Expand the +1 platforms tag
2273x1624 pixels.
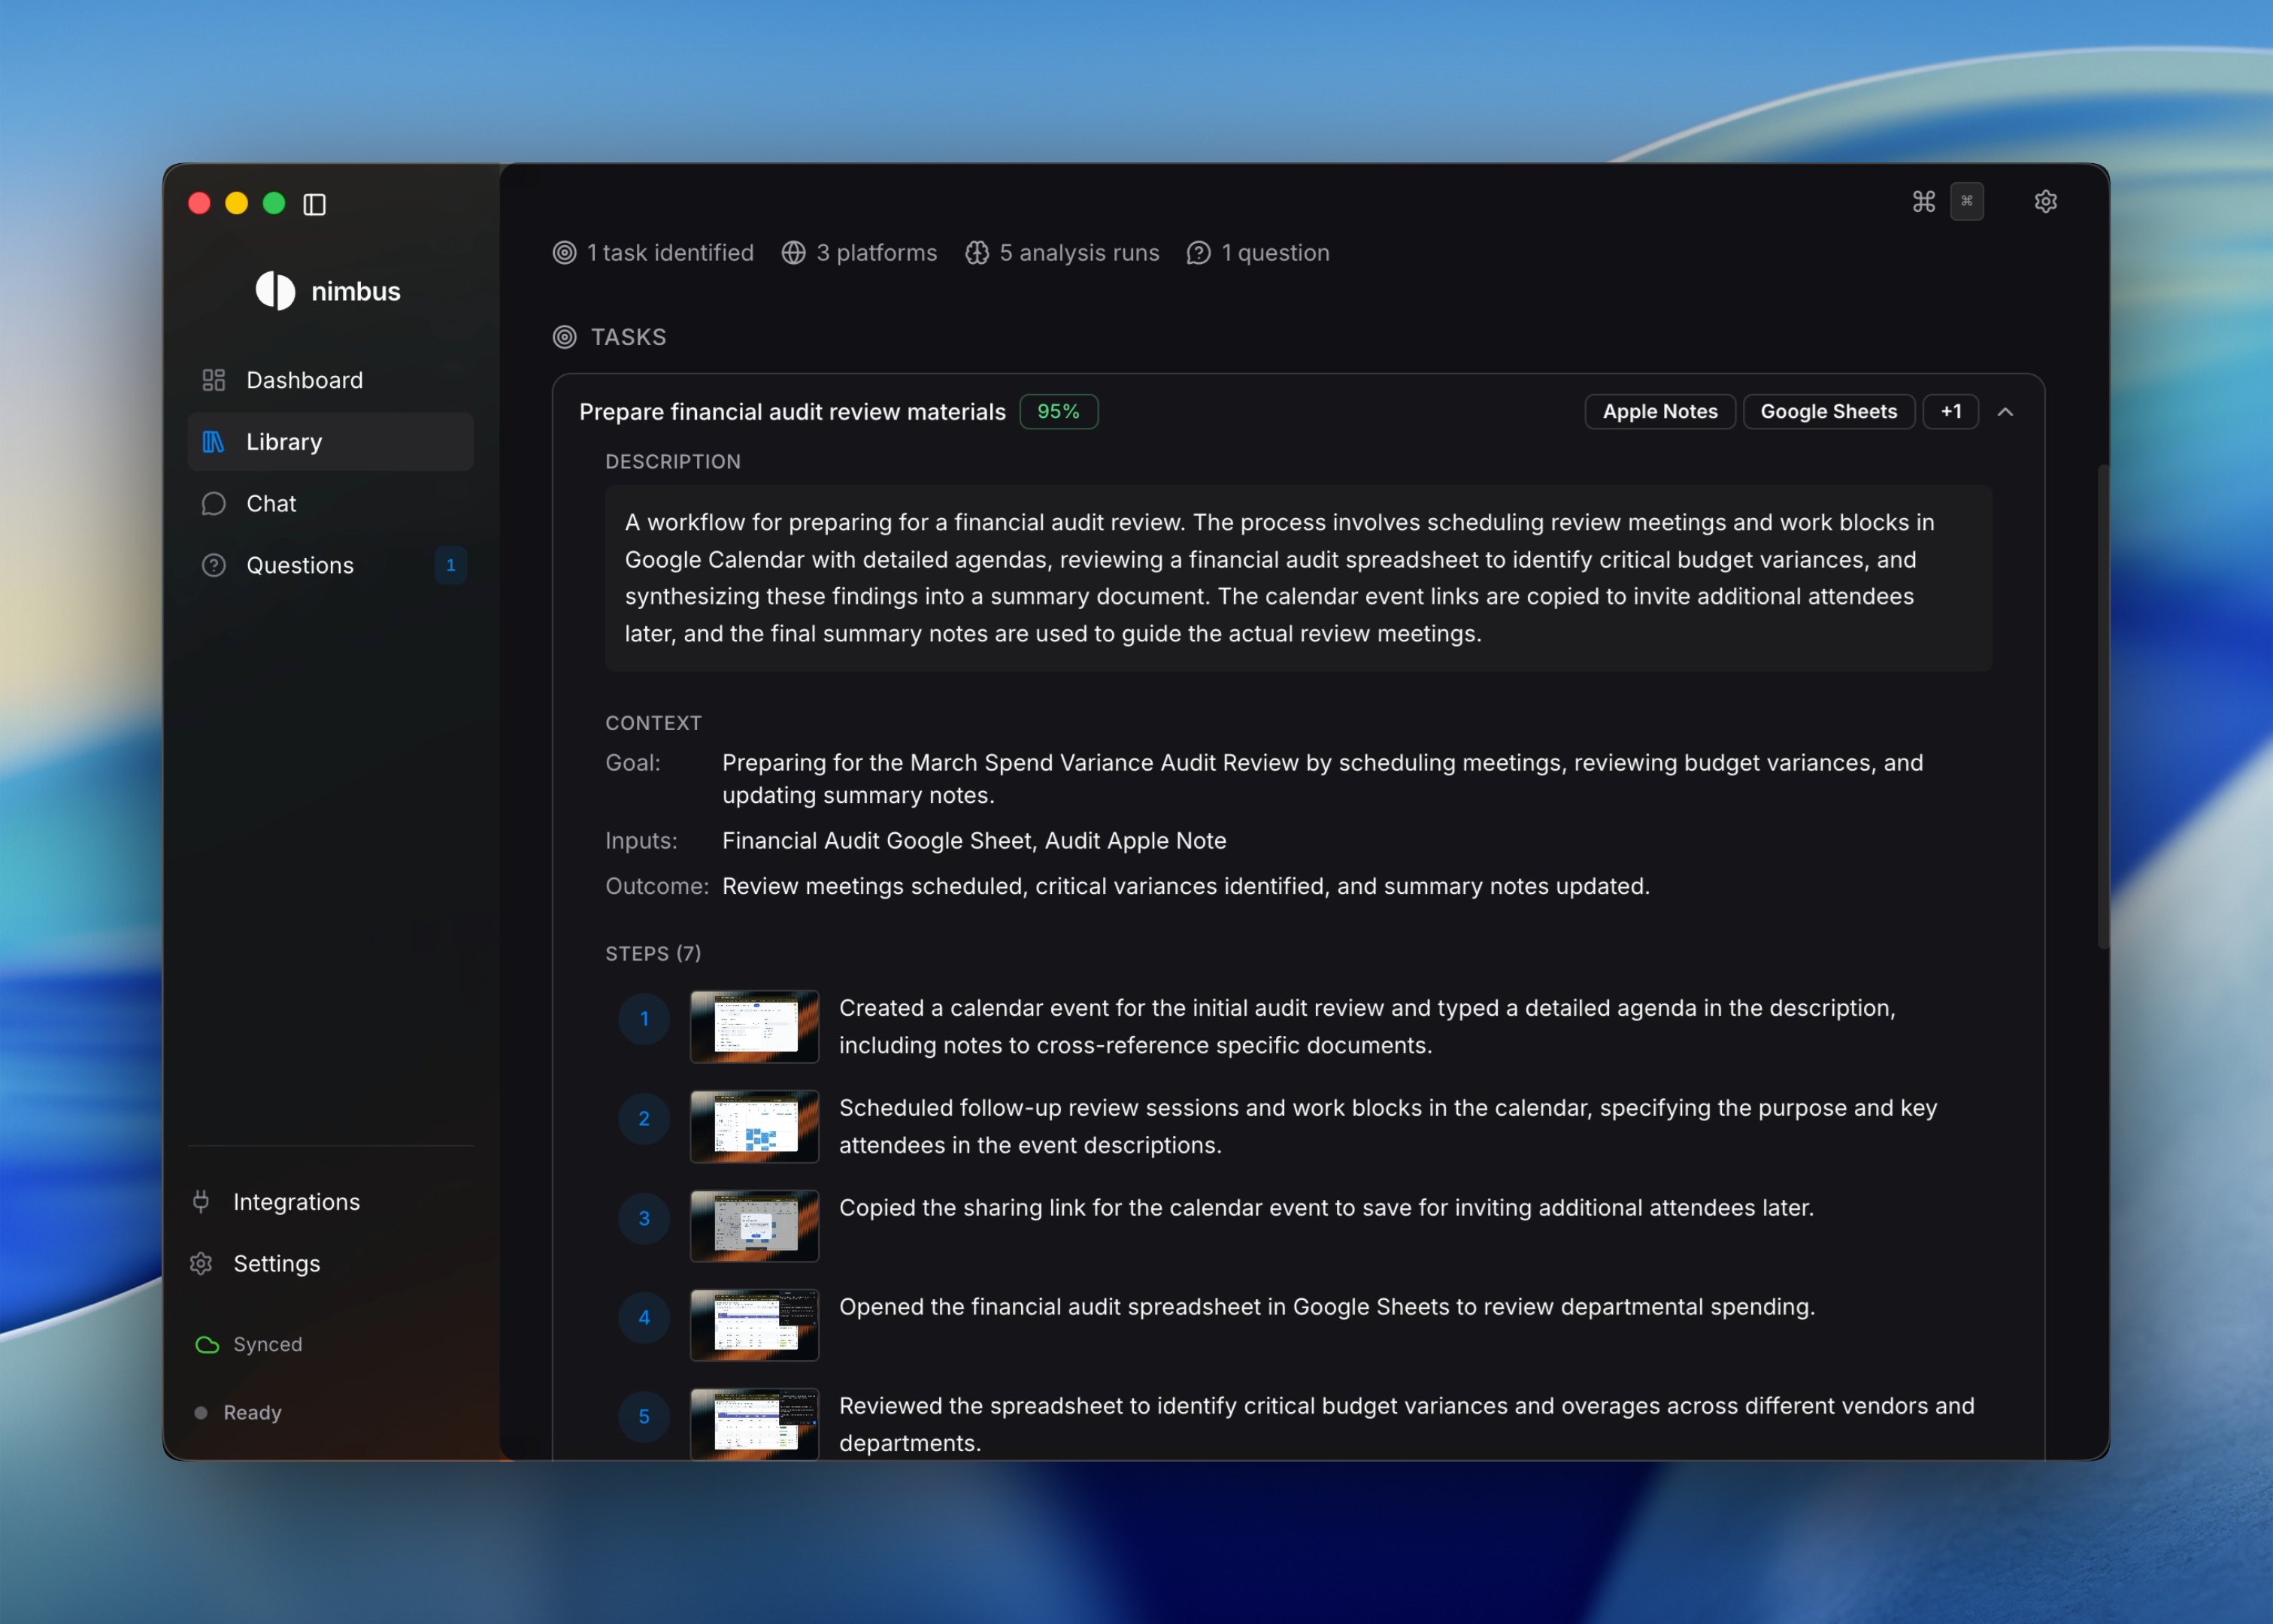1950,412
